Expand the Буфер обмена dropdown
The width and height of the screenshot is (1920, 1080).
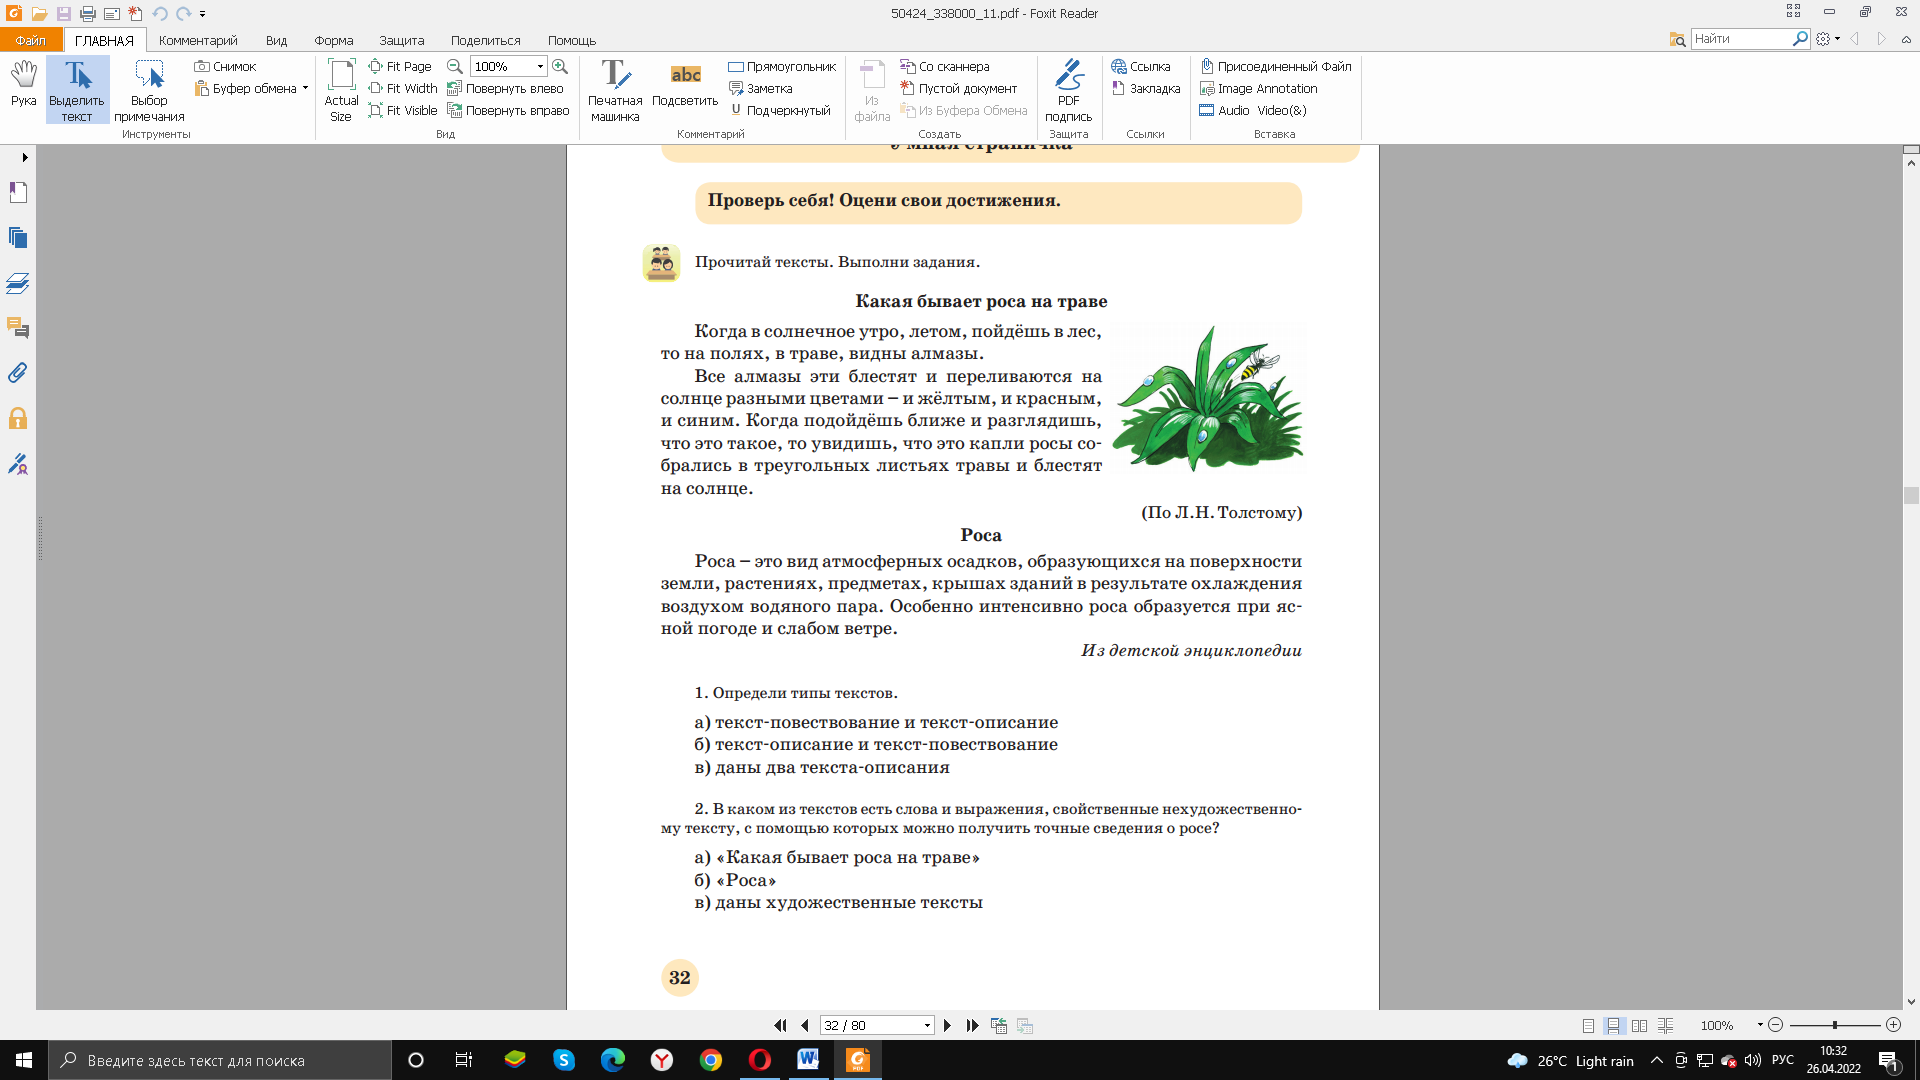pos(305,88)
